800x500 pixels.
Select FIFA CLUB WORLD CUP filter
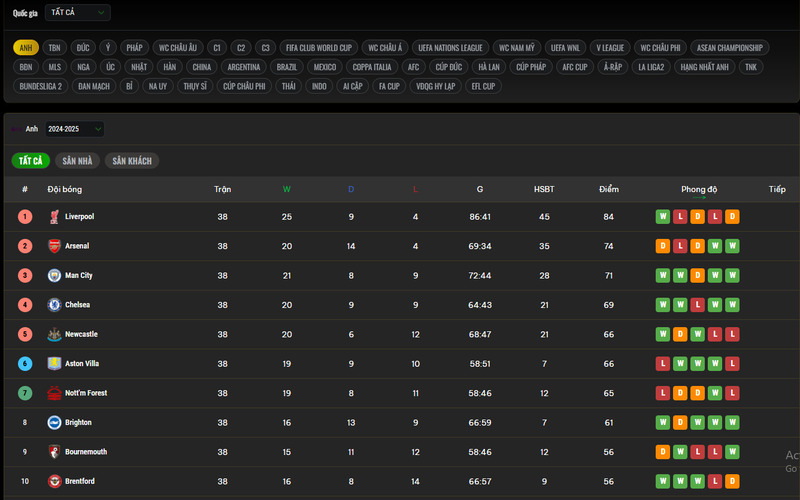point(319,47)
